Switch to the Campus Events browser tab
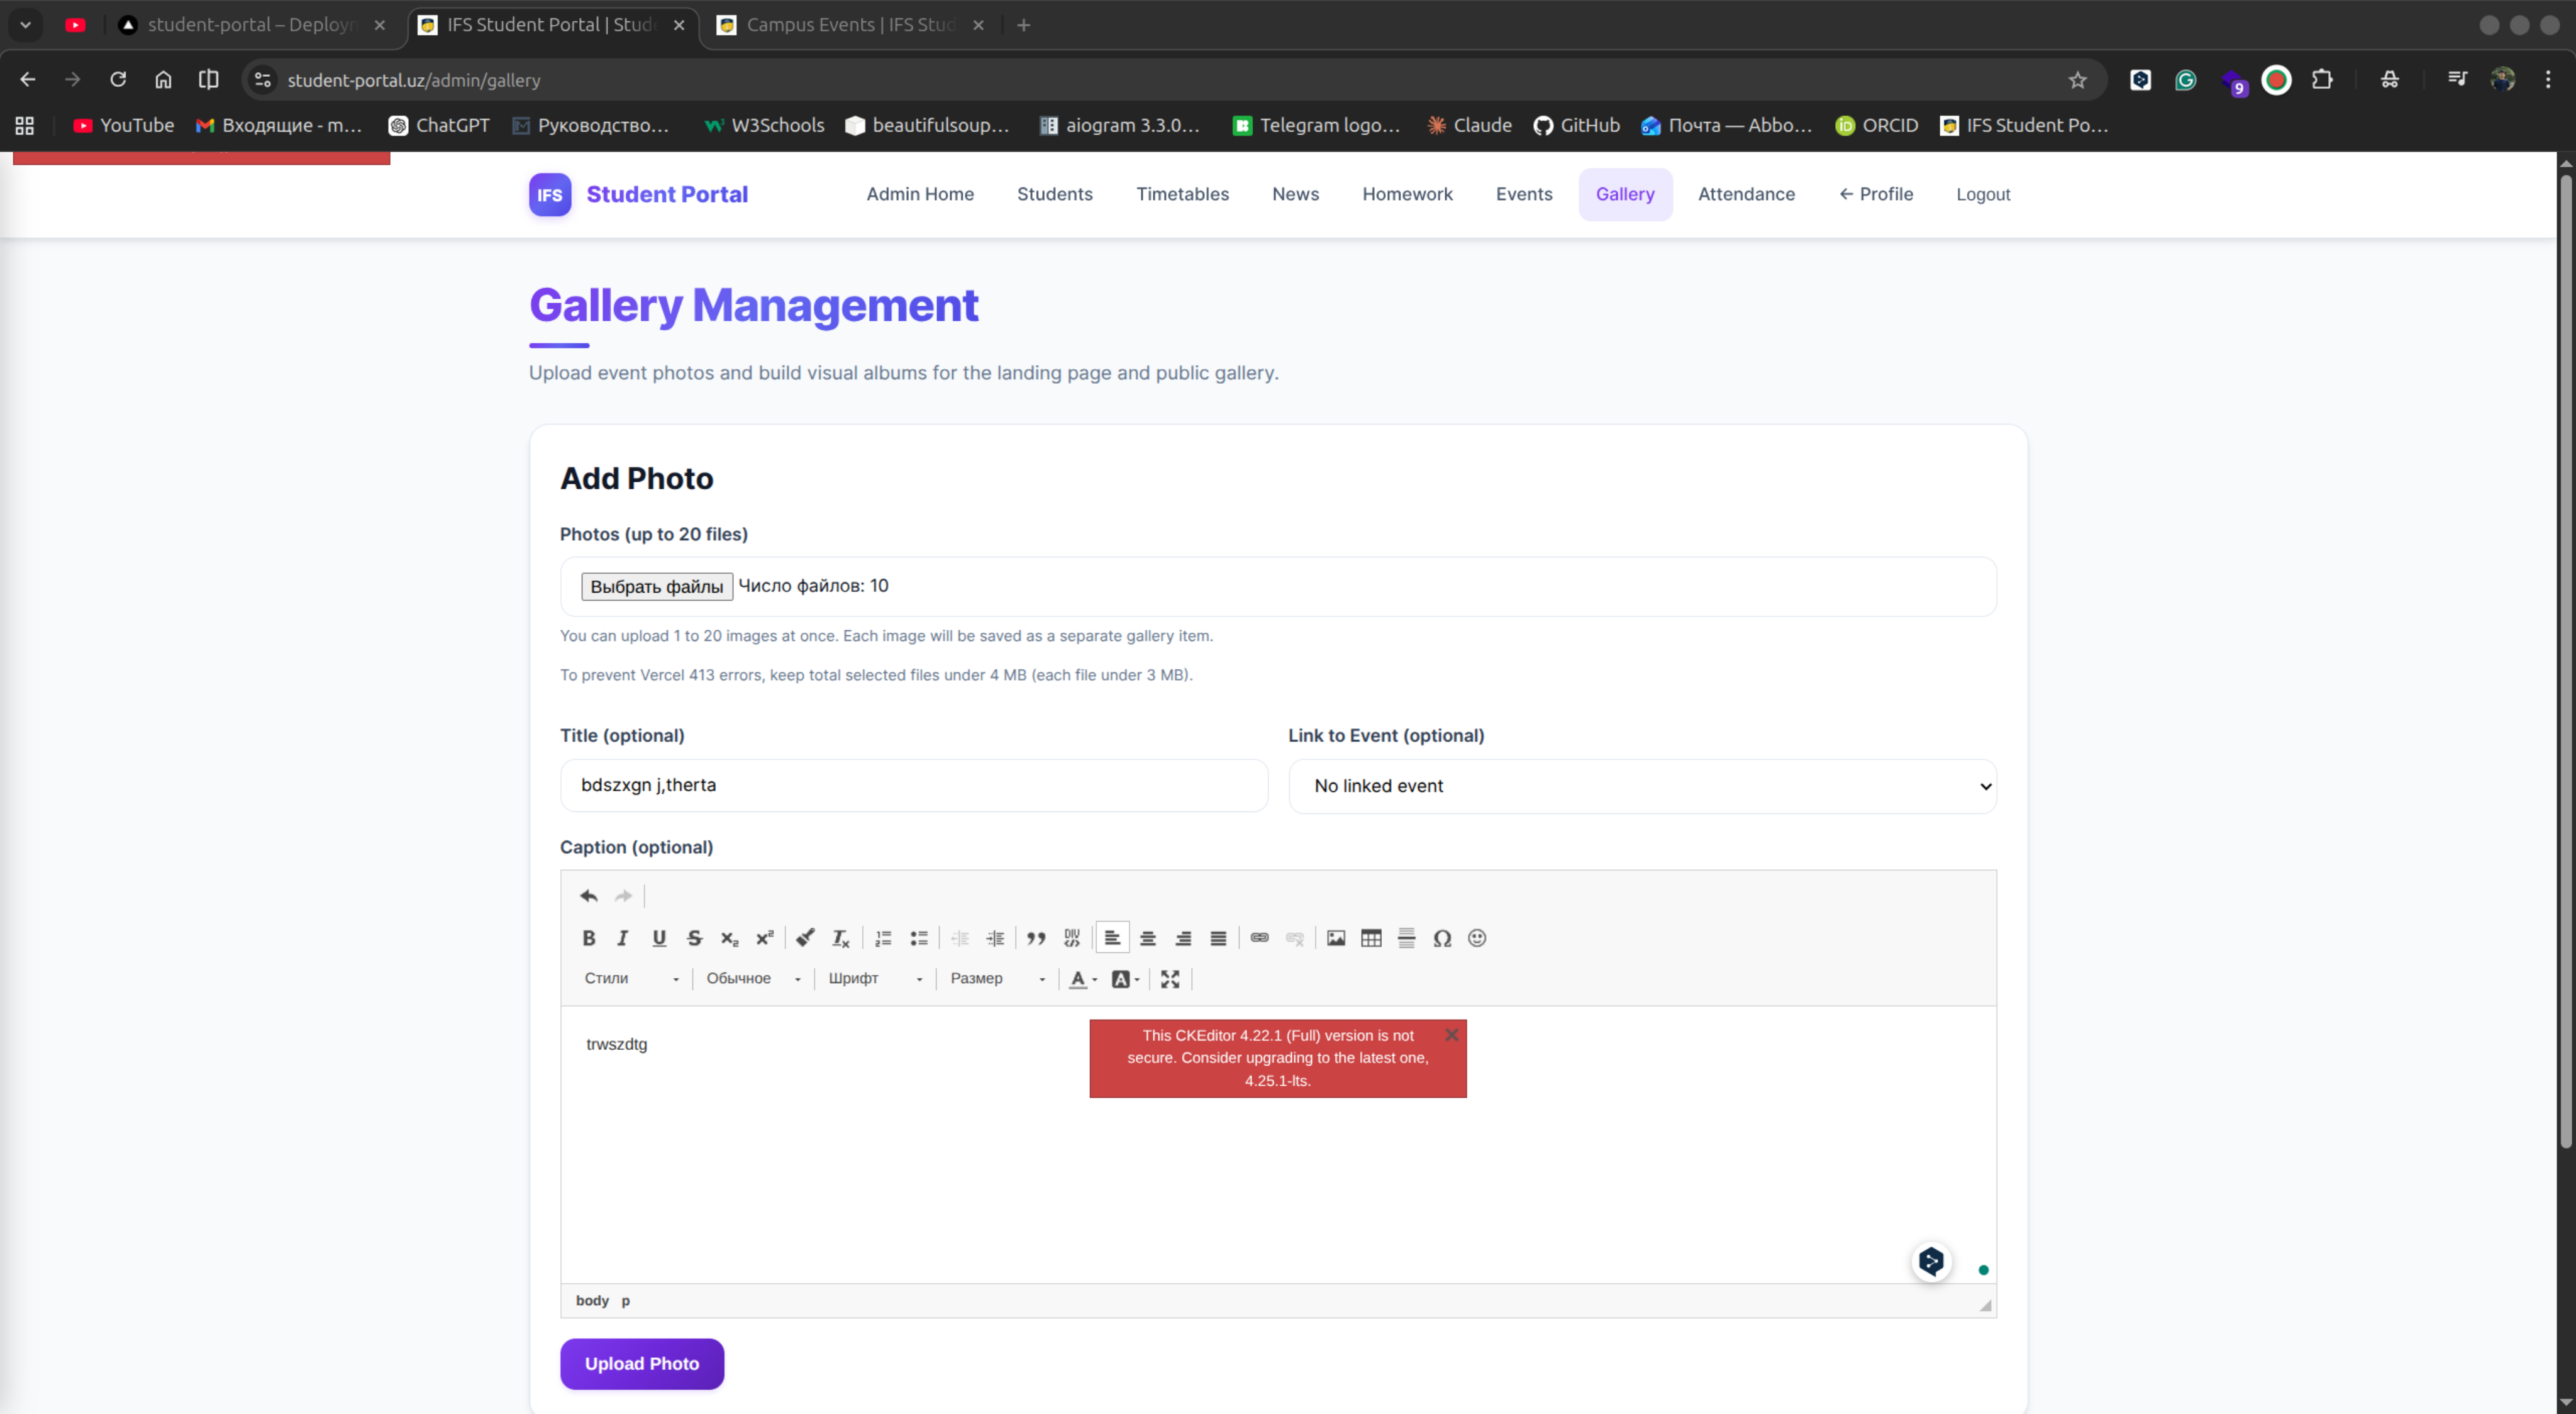This screenshot has height=1414, width=2576. pyautogui.click(x=850, y=25)
